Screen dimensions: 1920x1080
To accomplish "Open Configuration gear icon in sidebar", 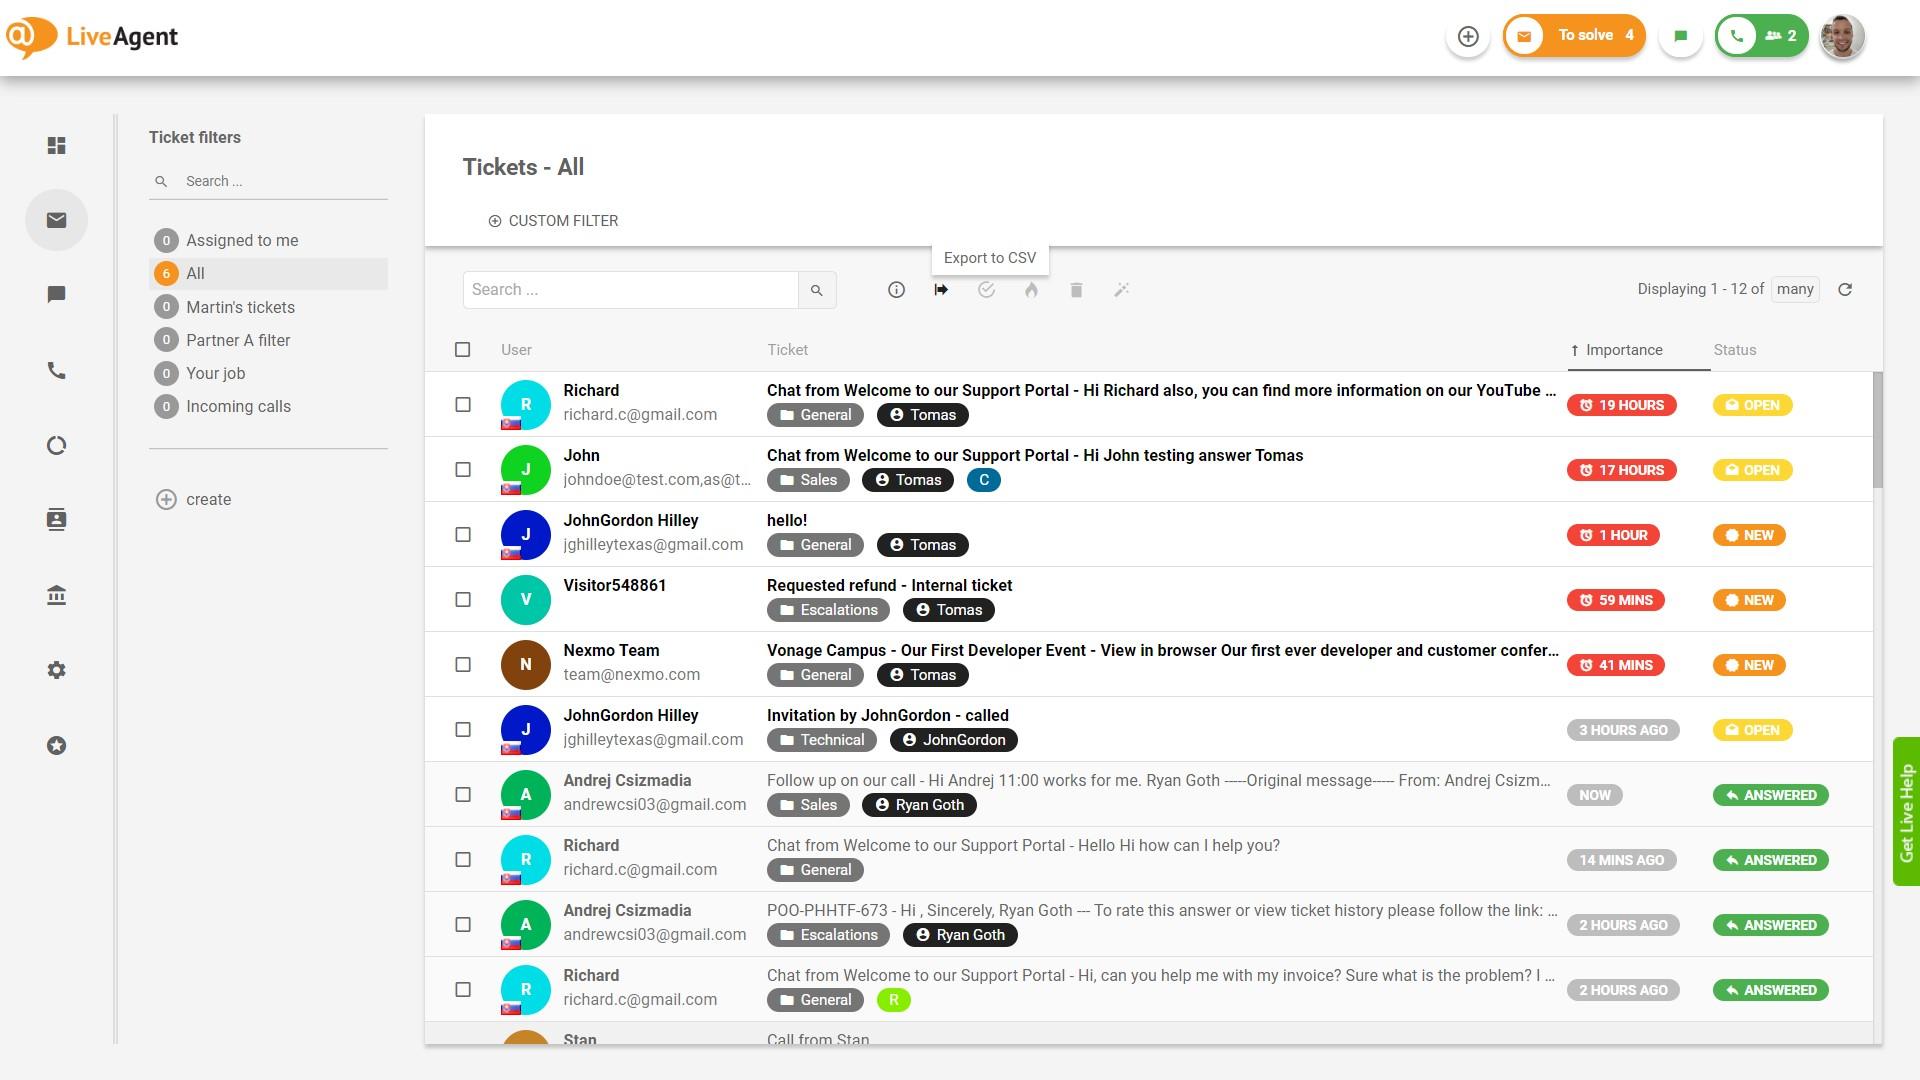I will [x=57, y=671].
